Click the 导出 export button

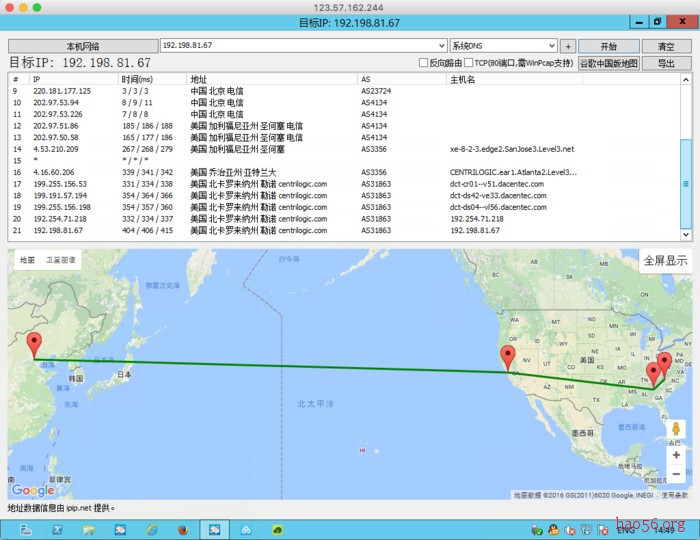[666, 63]
